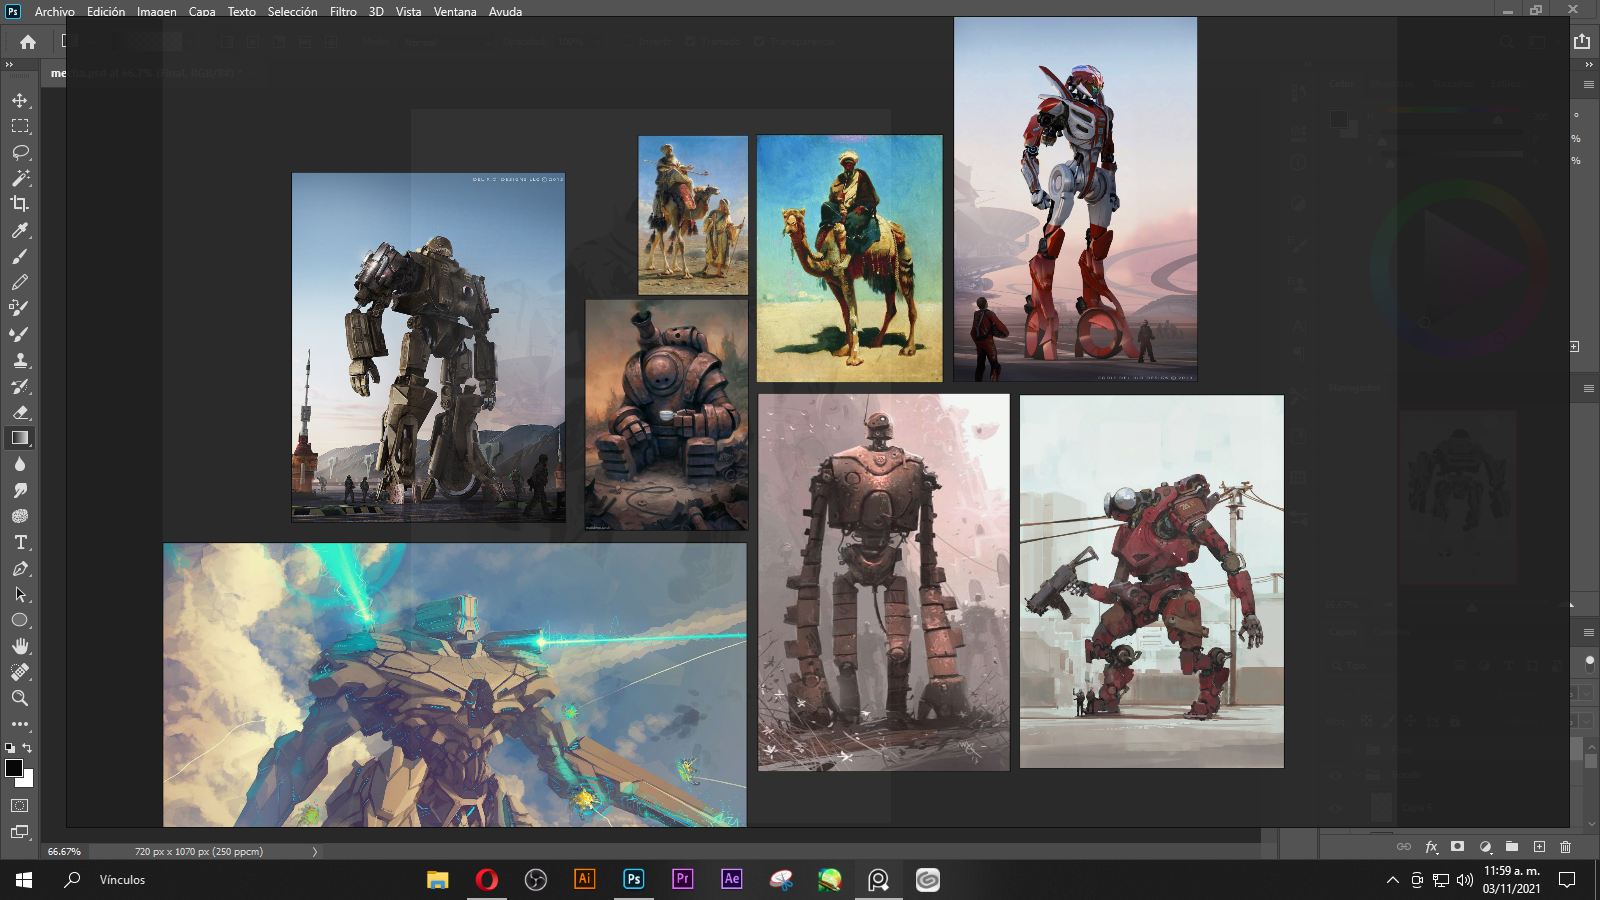Select the Brush tool
The height and width of the screenshot is (900, 1600).
click(x=20, y=256)
